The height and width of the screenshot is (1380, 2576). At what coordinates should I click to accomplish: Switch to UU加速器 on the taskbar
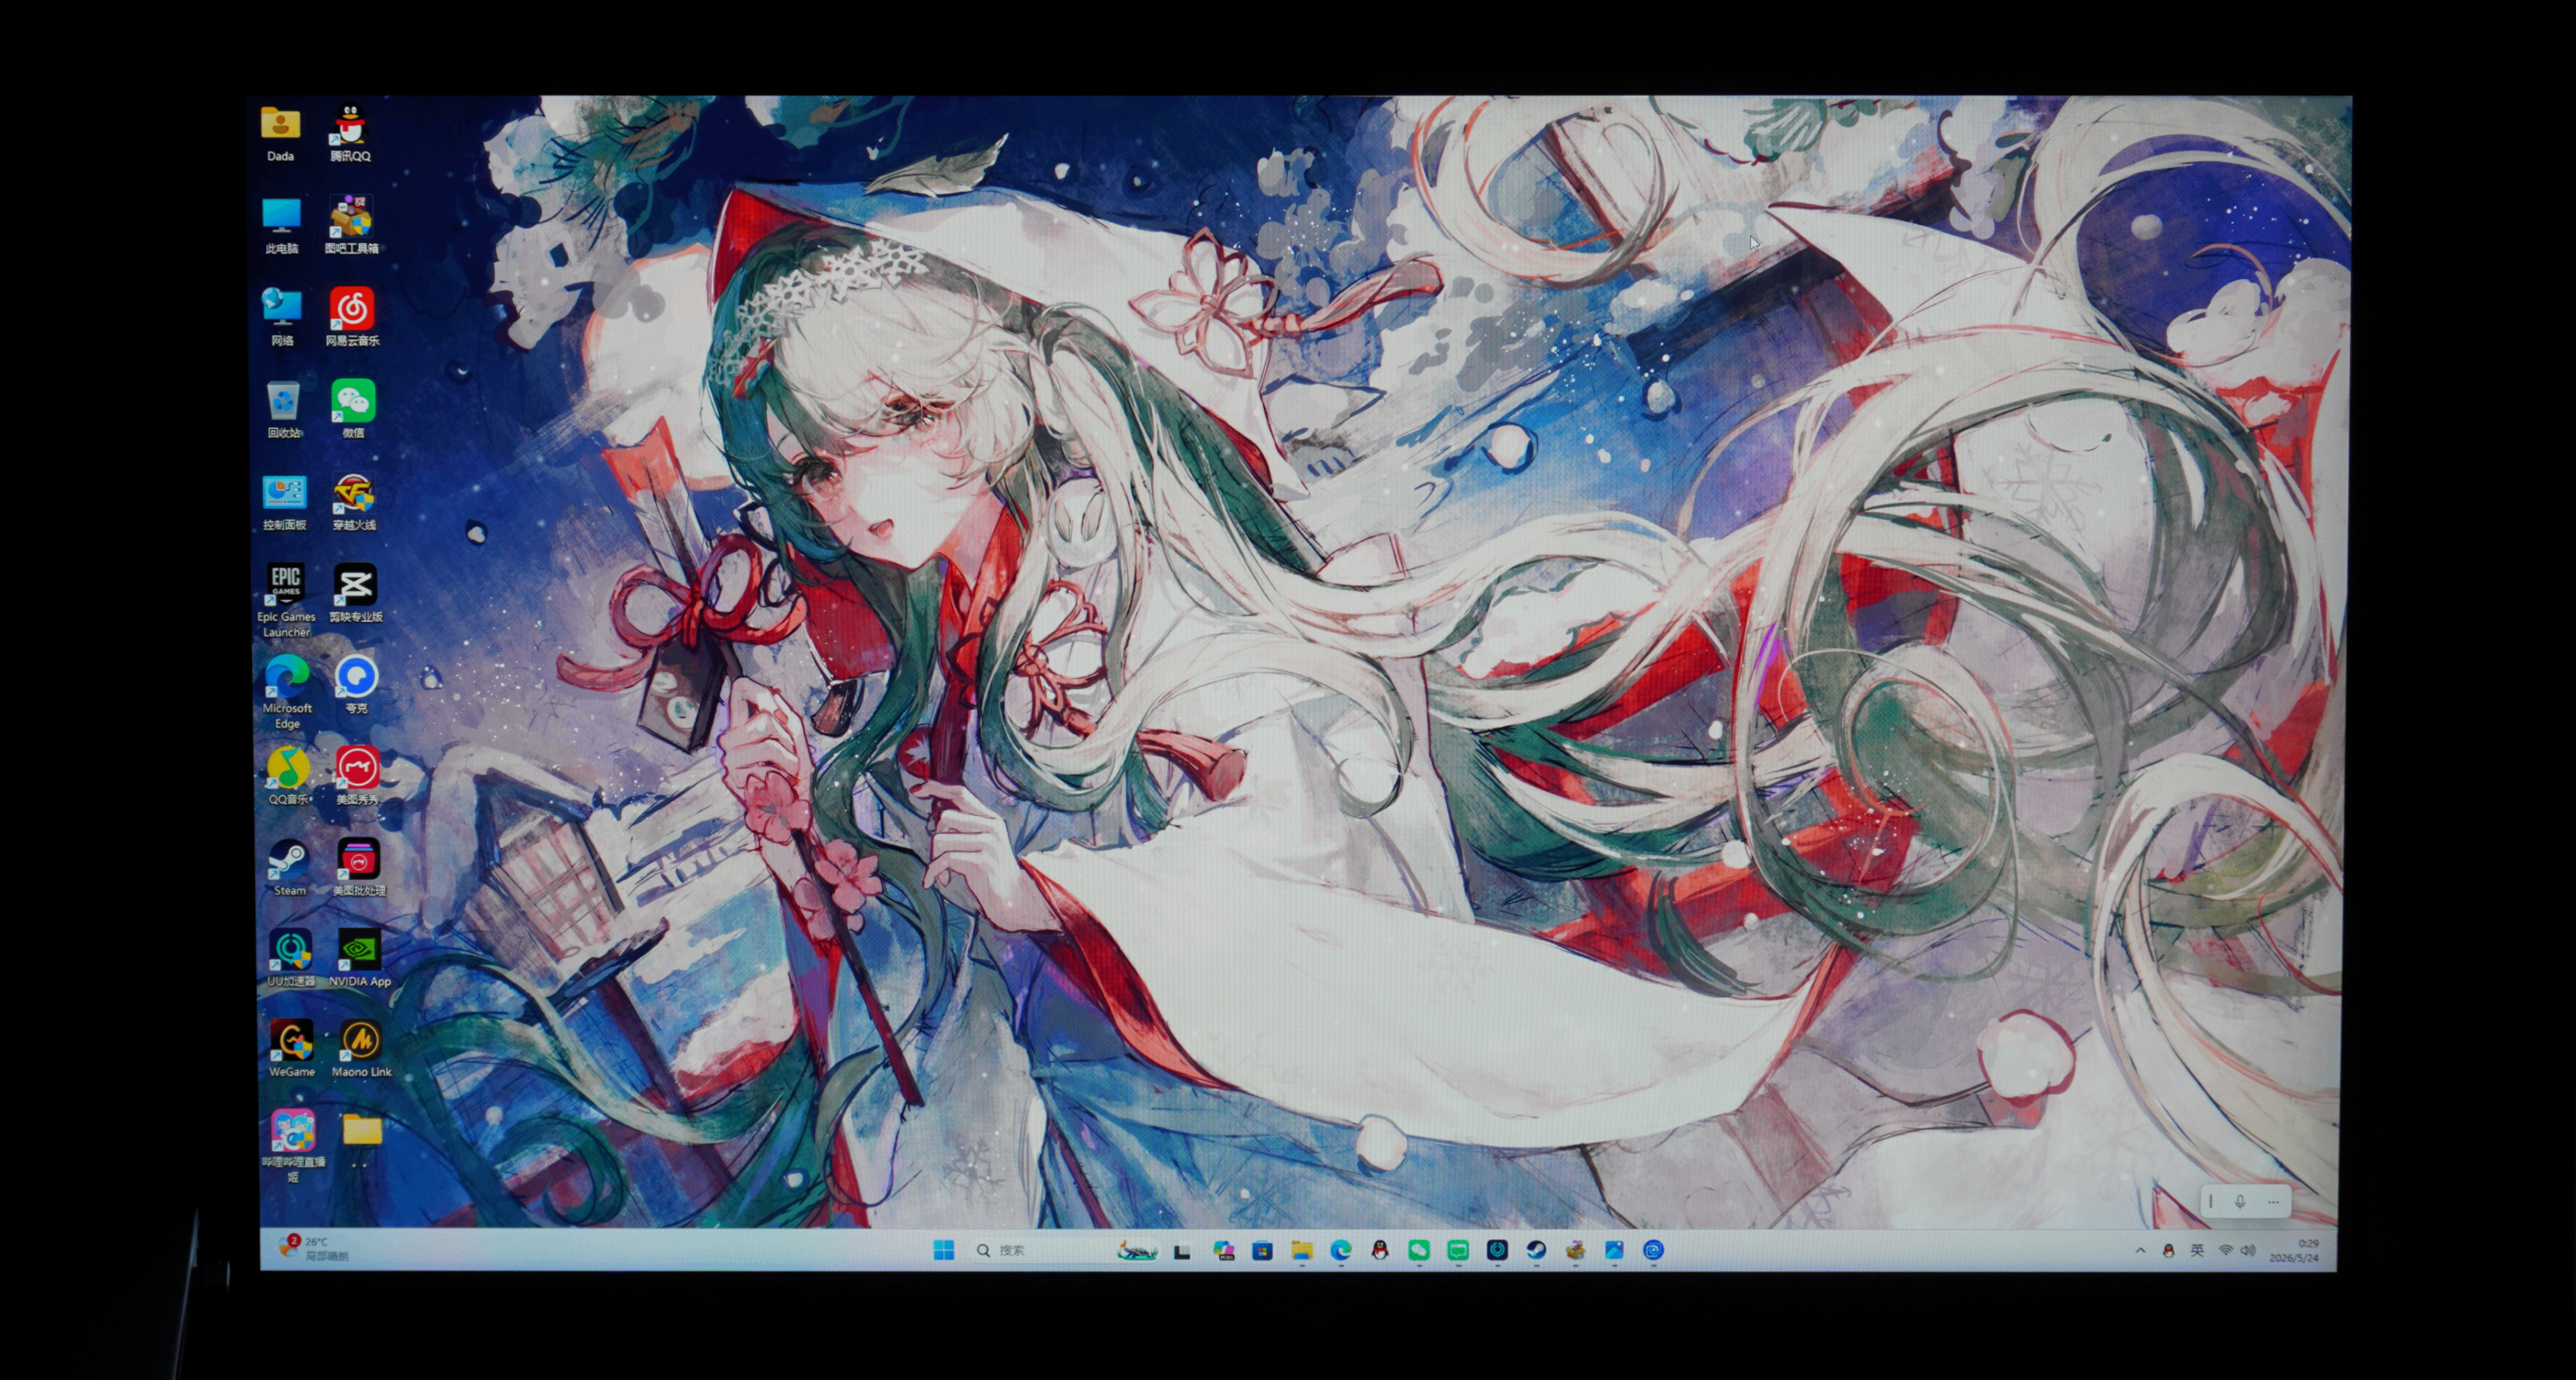[x=1497, y=1250]
